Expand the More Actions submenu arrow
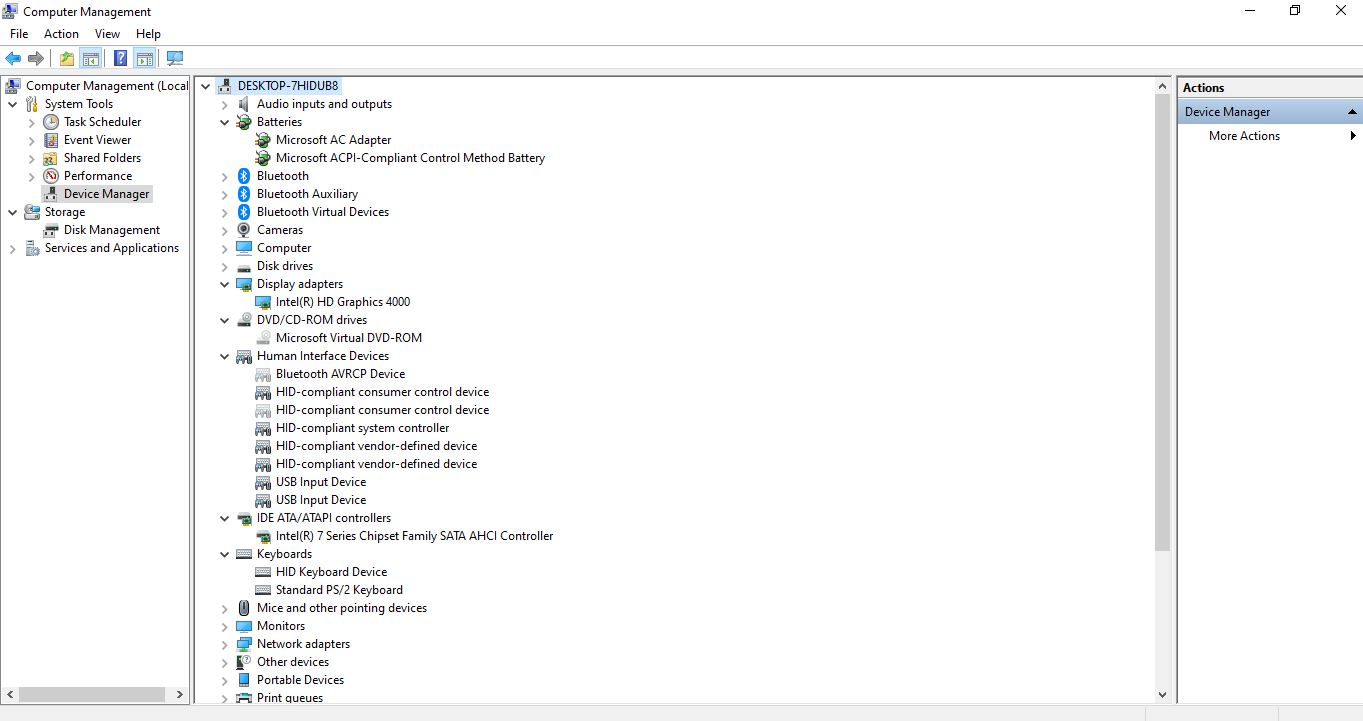The width and height of the screenshot is (1363, 721). [1353, 136]
